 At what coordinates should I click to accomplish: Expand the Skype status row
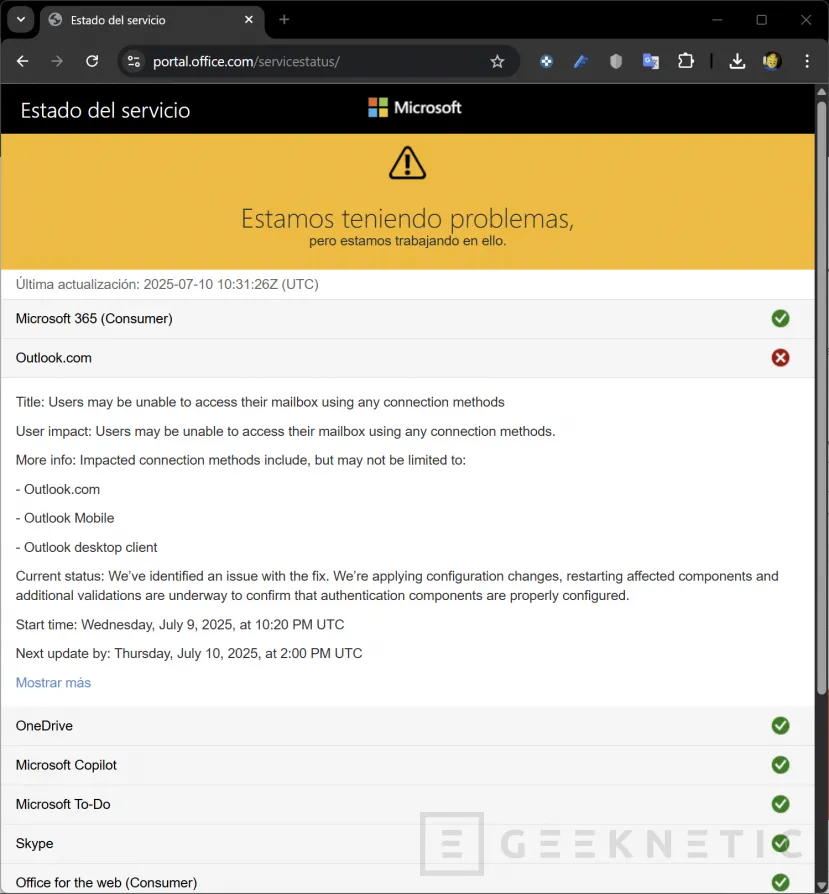[x=407, y=844]
